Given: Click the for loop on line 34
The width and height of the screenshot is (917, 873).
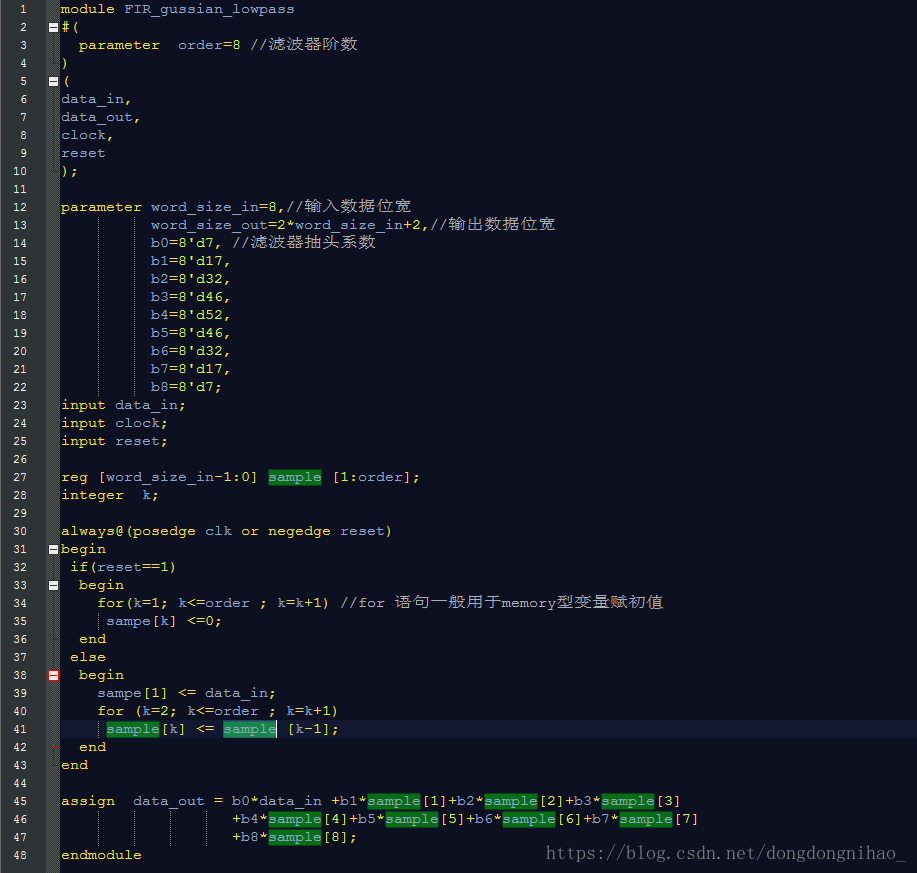Looking at the screenshot, I should (213, 603).
